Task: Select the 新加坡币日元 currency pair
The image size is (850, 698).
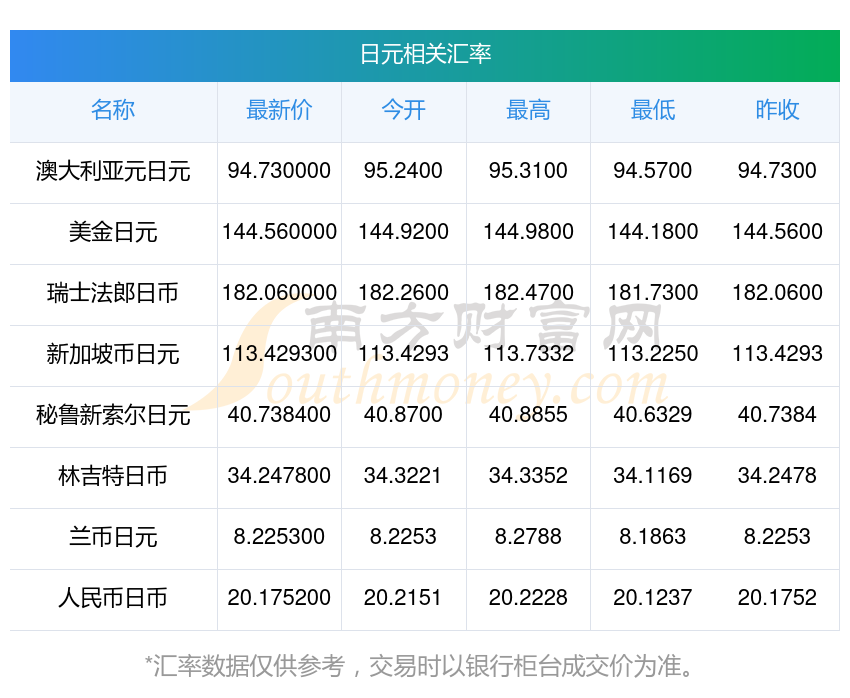Action: tap(113, 354)
